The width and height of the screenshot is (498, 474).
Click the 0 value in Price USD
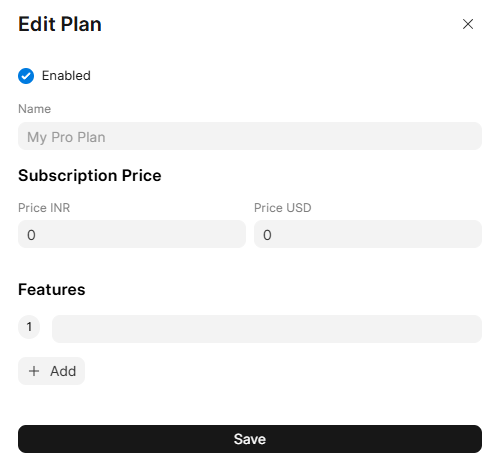(267, 235)
